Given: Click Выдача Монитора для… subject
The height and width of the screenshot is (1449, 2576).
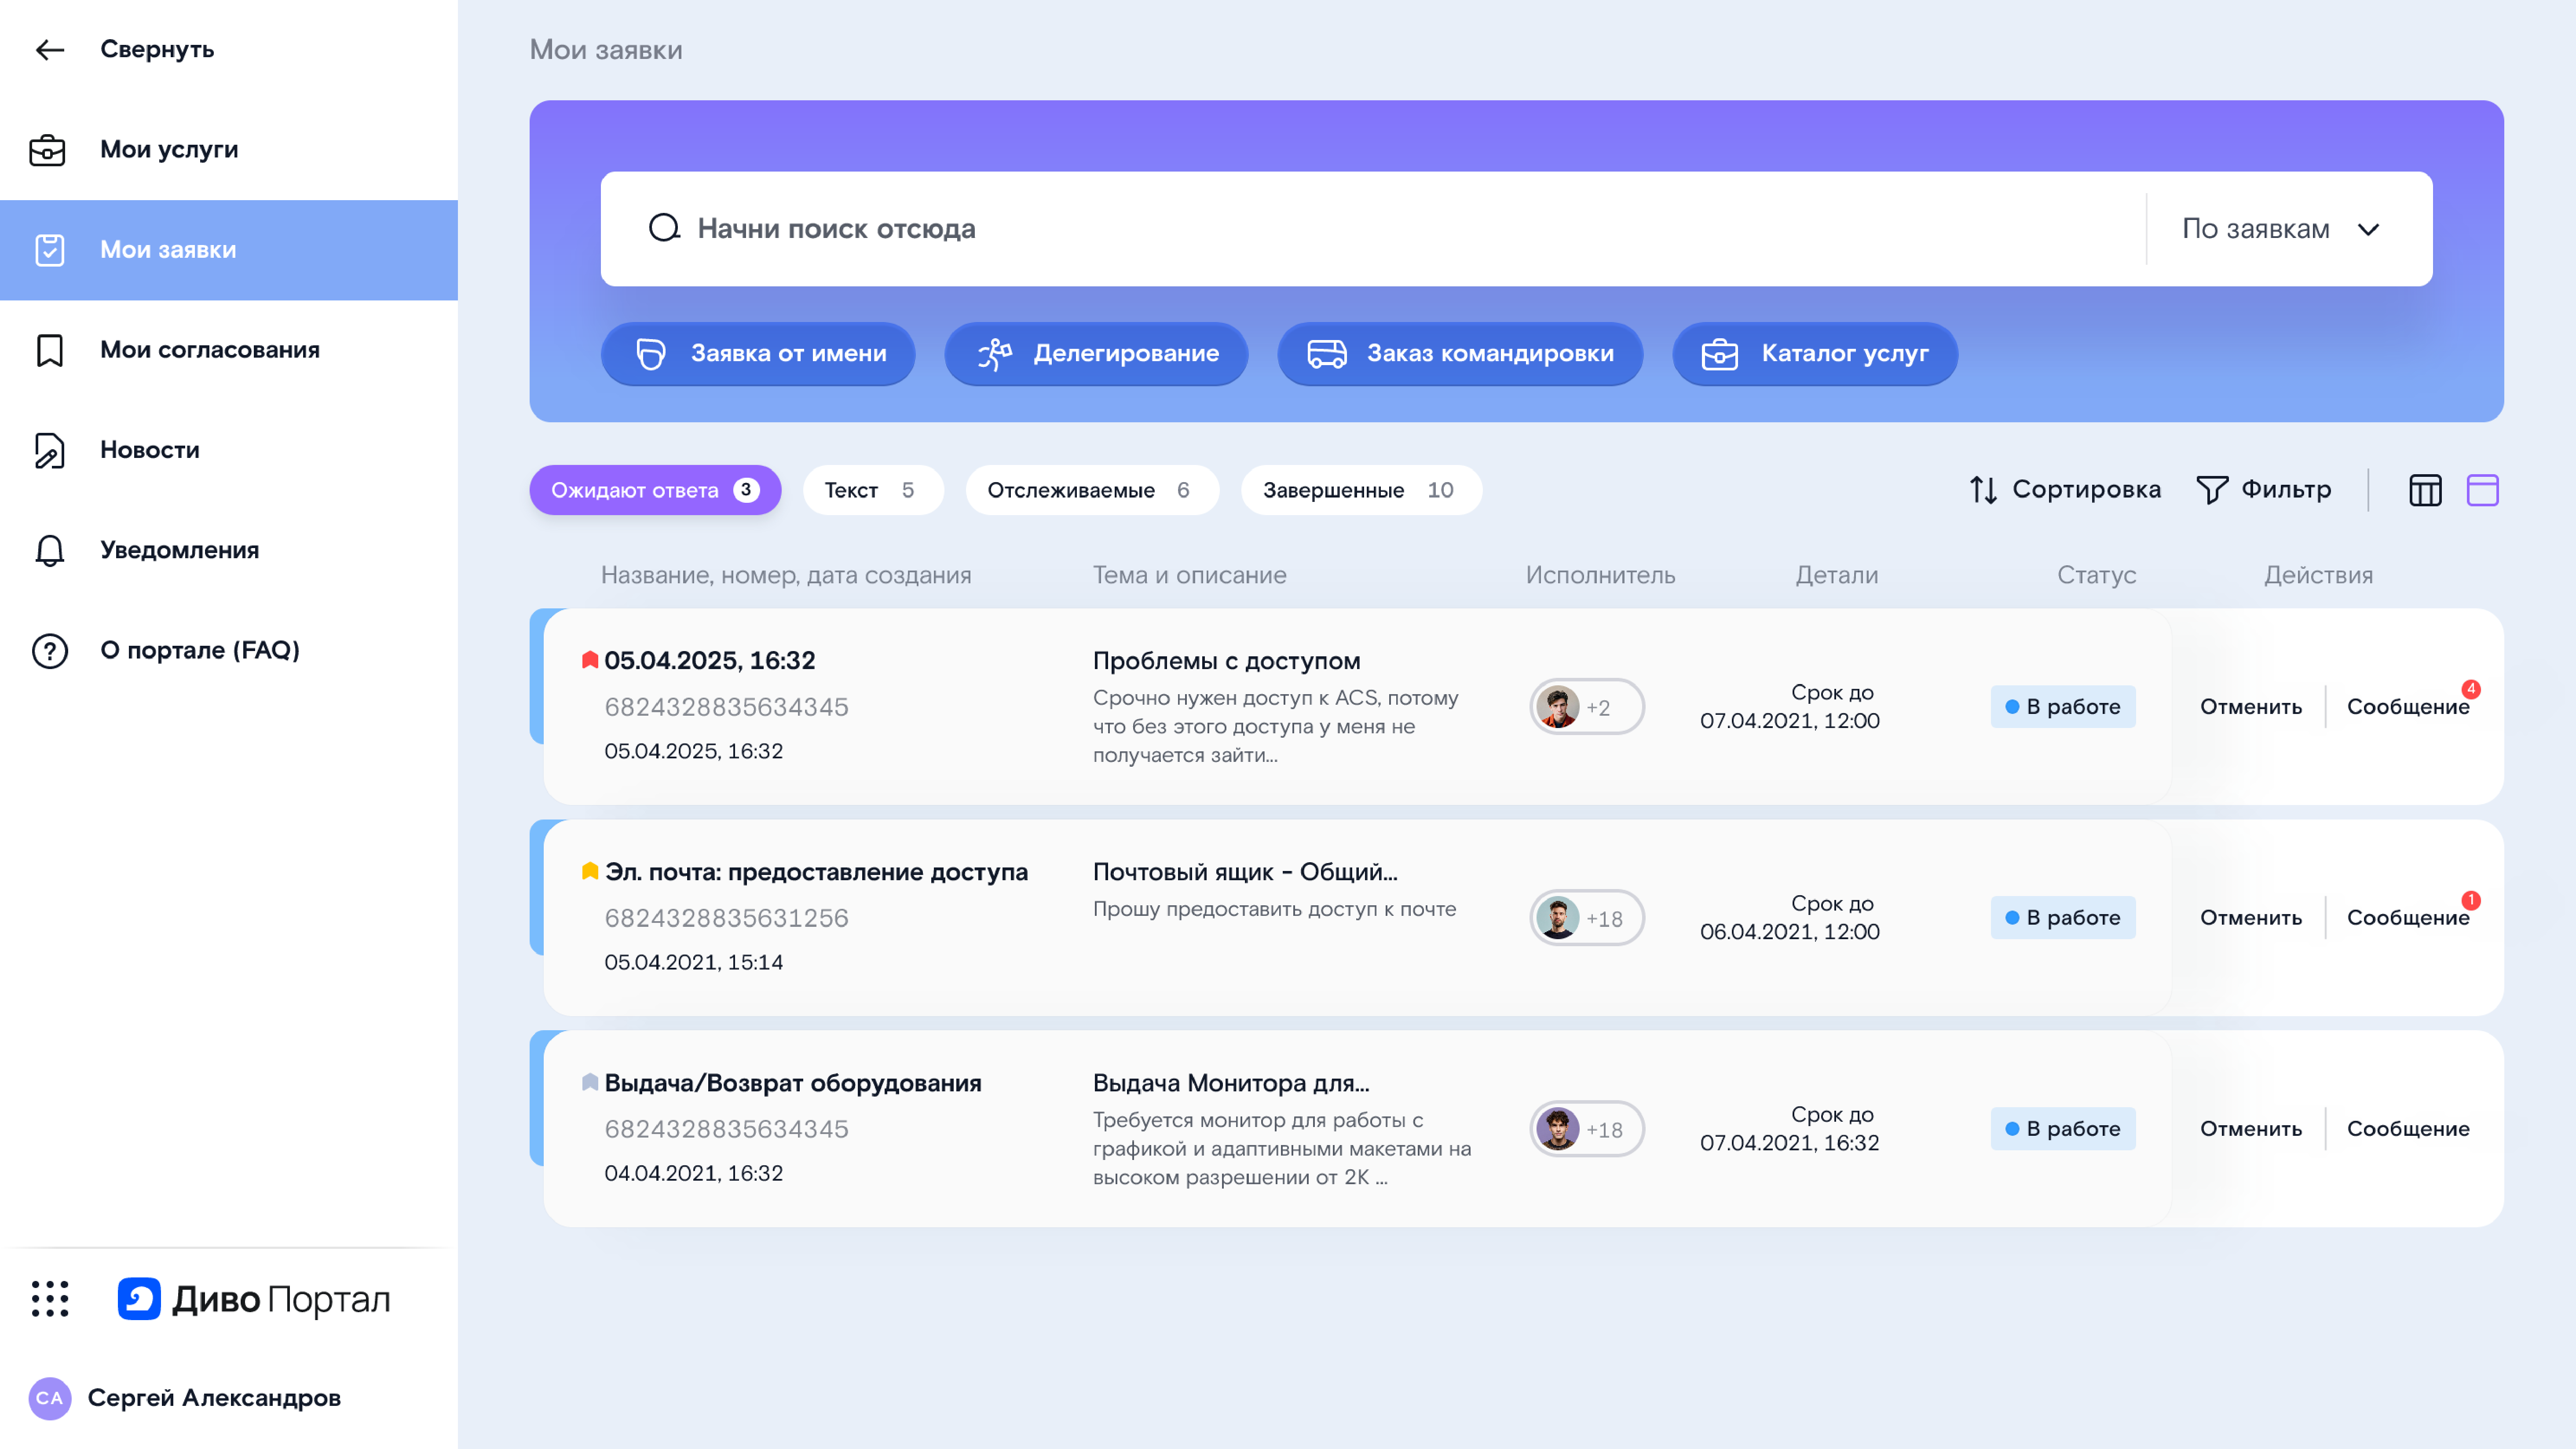Looking at the screenshot, I should click(1231, 1083).
